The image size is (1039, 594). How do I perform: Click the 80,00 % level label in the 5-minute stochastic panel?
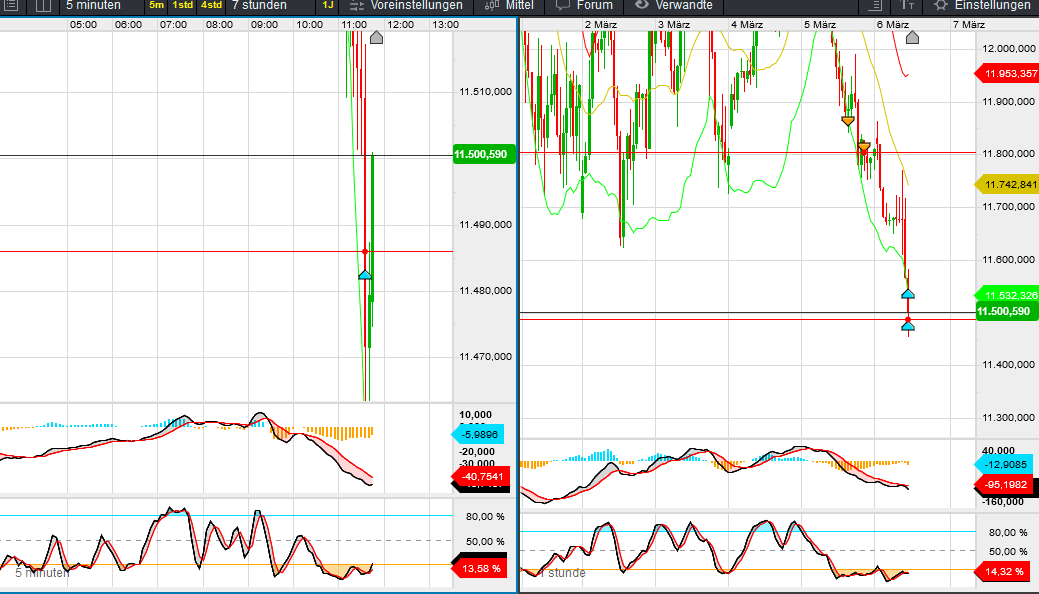(485, 516)
